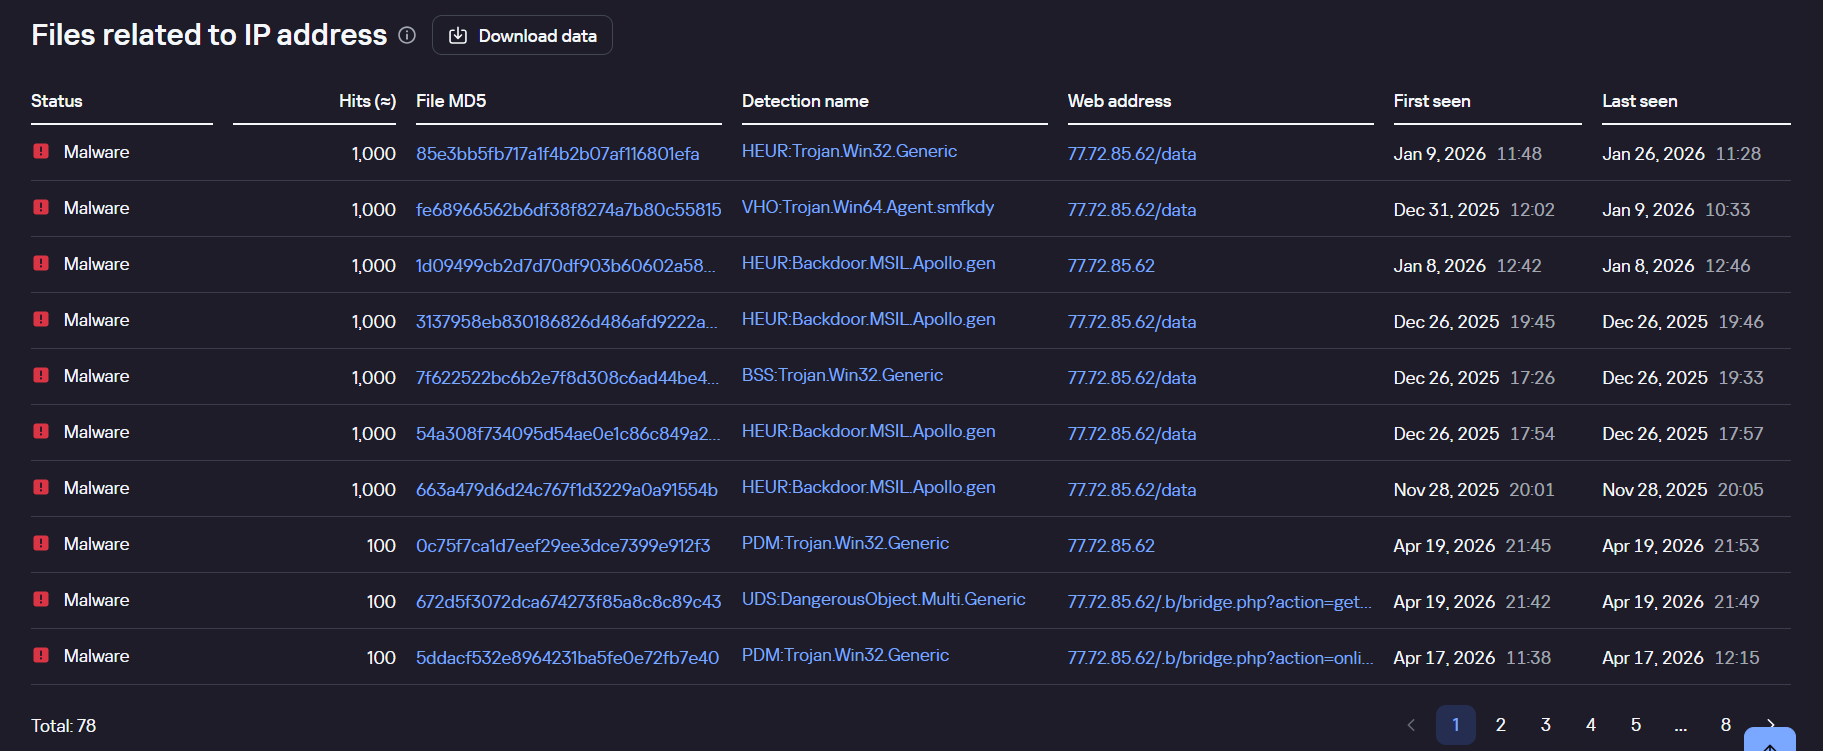Go to page 4
This screenshot has height=751, width=1823.
pos(1591,725)
